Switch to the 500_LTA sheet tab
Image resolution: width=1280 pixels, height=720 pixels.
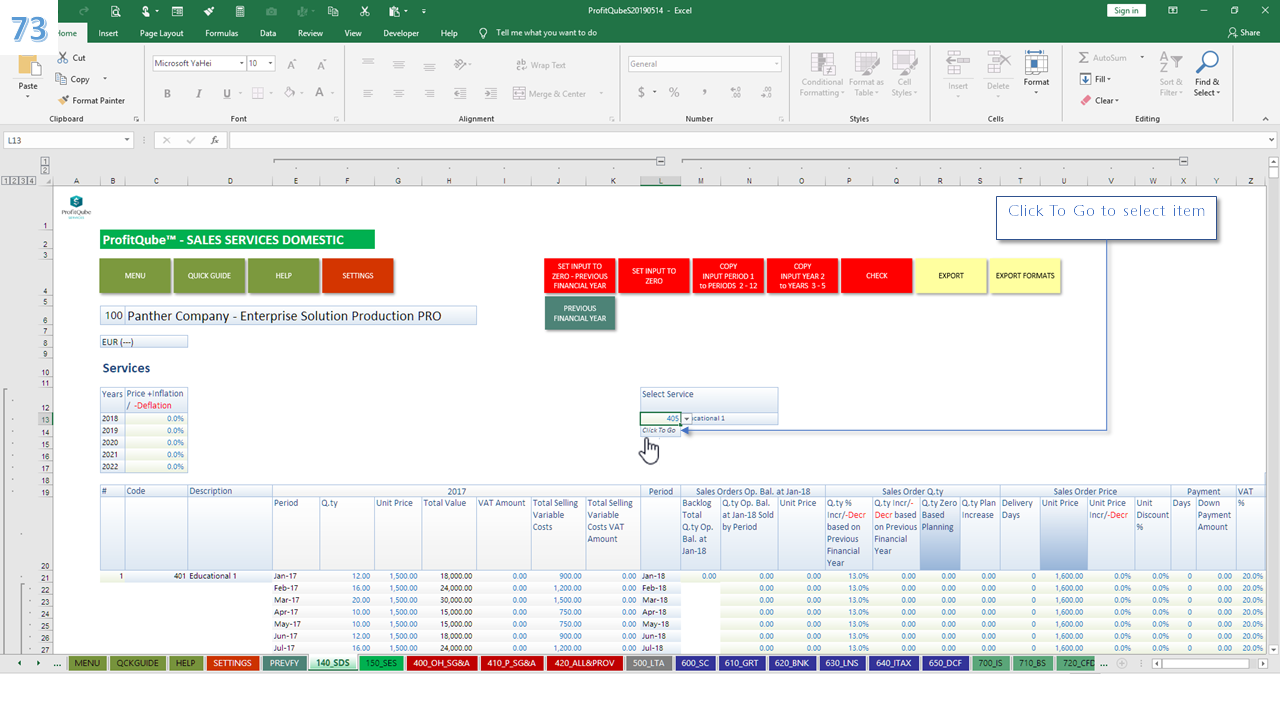649,663
